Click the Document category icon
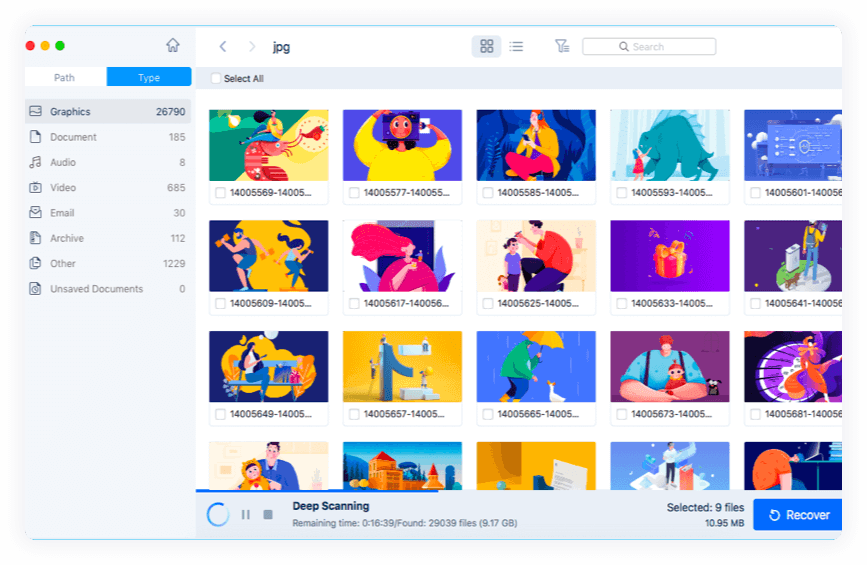 tap(35, 137)
